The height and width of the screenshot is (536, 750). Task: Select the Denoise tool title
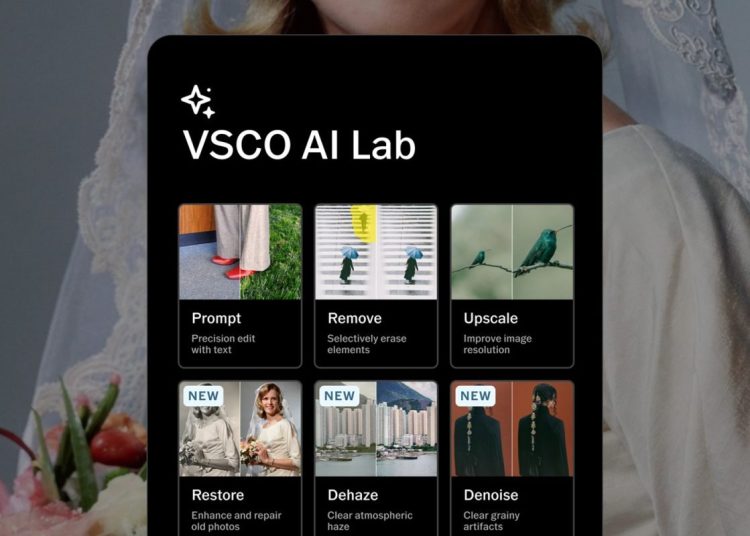(x=491, y=495)
